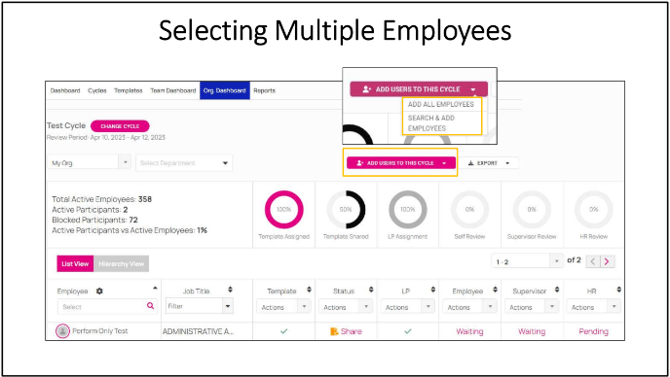Click Add Users To This Cycle button
The width and height of the screenshot is (670, 377).
pos(401,163)
